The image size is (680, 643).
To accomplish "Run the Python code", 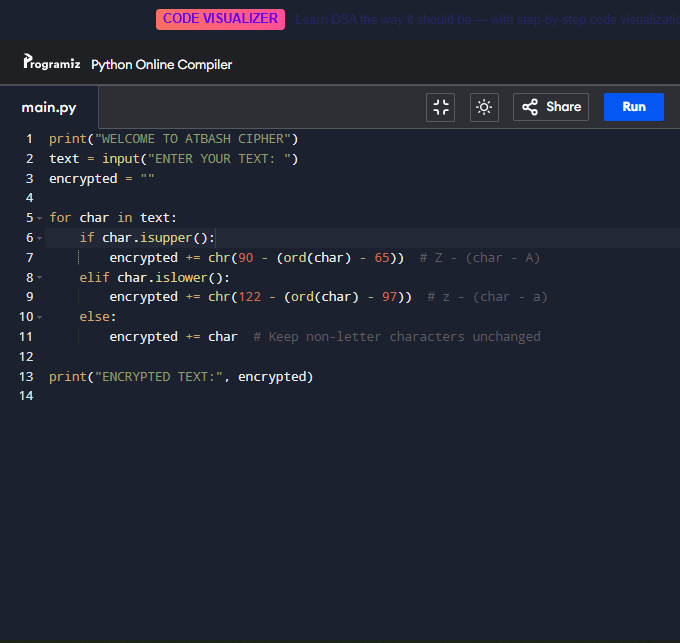I will pos(633,107).
